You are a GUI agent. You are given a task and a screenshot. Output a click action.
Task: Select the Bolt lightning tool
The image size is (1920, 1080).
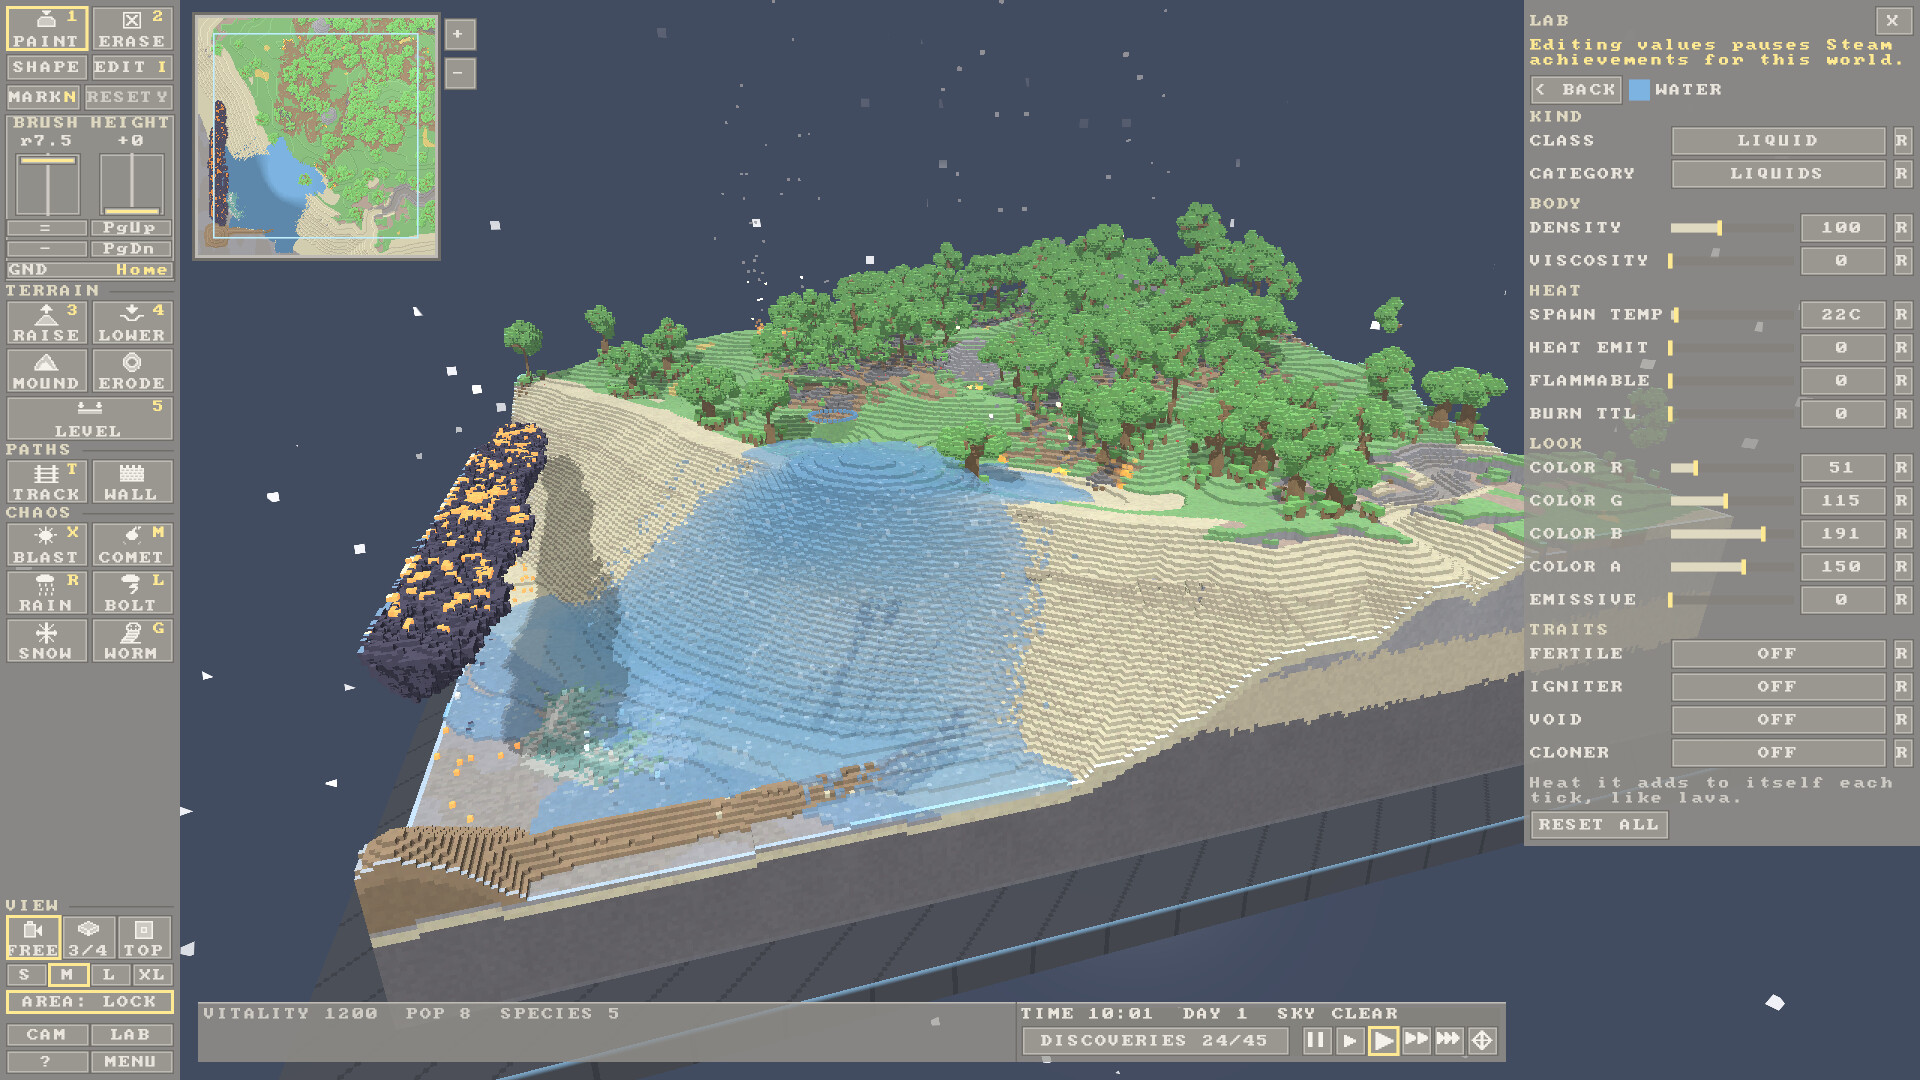click(x=132, y=593)
